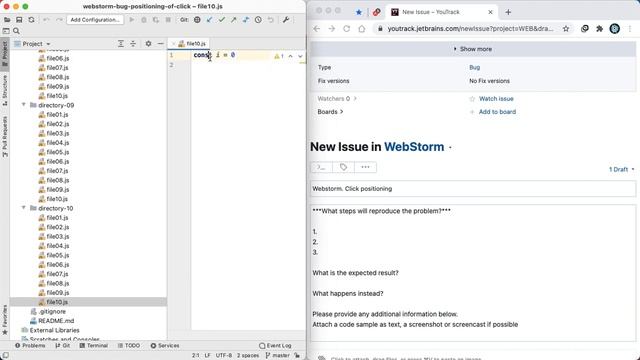Open Settings via the wrench icon
This screenshot has width=640, height=360.
286,20
